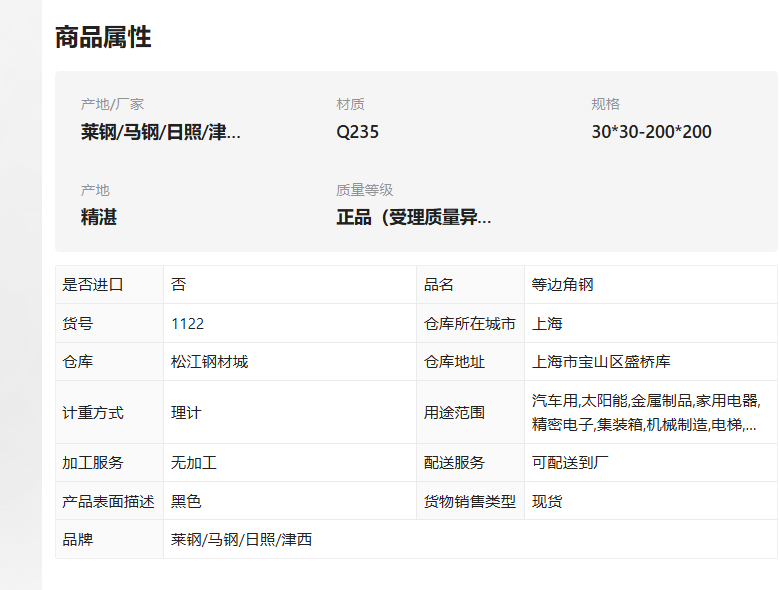Click surface description value 黑色
Viewport: 780px width, 590px height.
[x=186, y=501]
